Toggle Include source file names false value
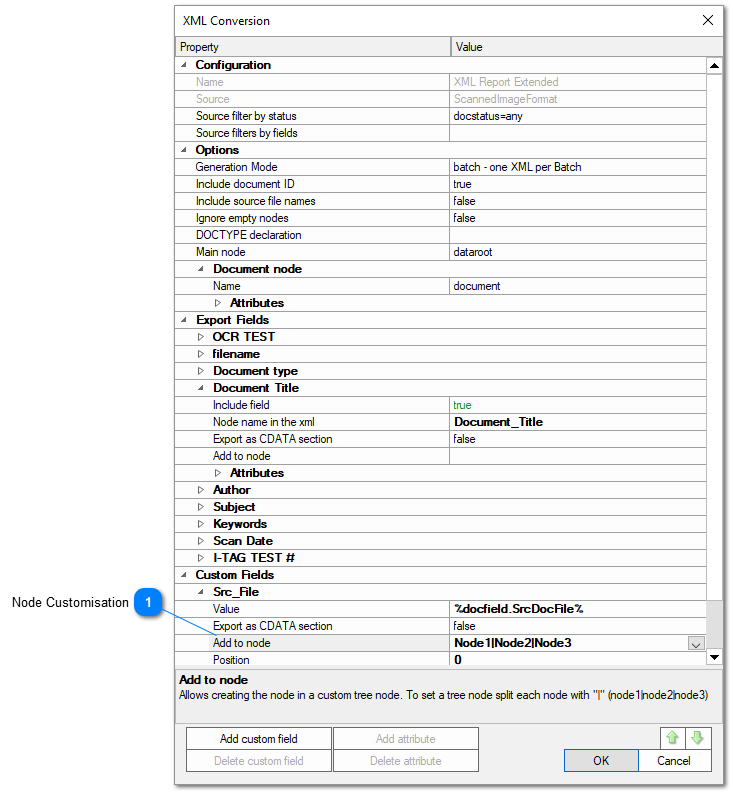 point(578,201)
